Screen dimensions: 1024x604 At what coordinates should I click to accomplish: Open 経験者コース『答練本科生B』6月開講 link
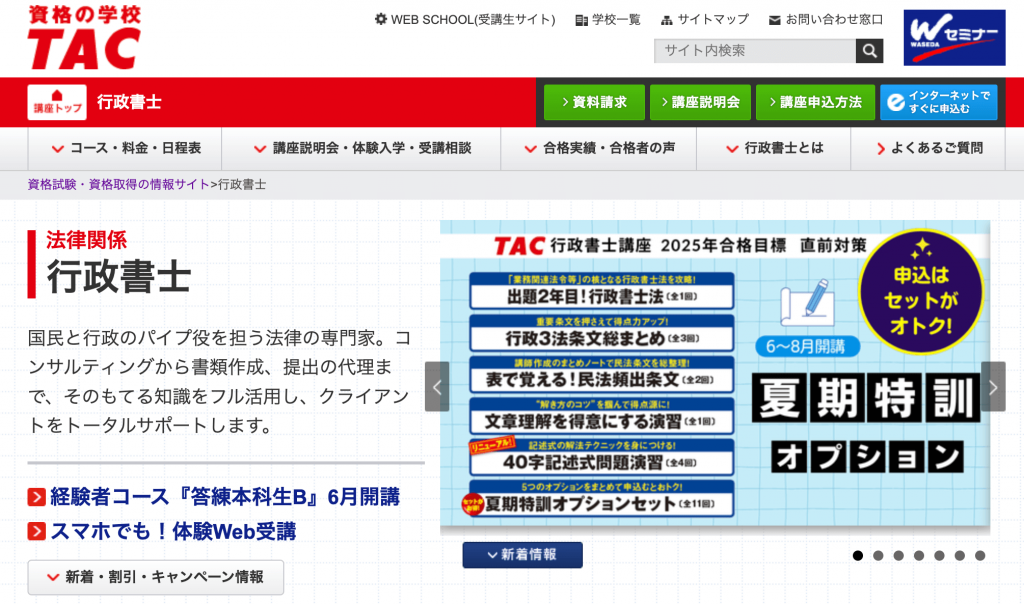[225, 497]
